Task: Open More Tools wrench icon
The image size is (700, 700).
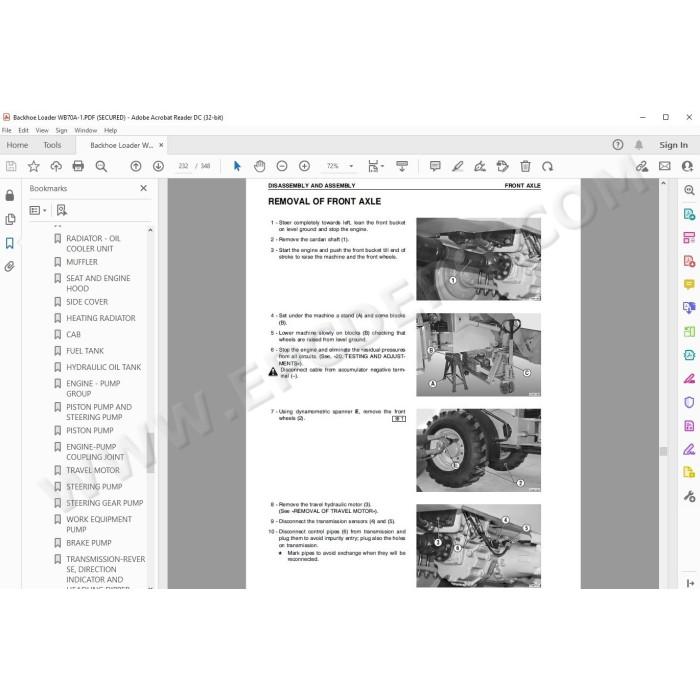Action: (x=689, y=496)
